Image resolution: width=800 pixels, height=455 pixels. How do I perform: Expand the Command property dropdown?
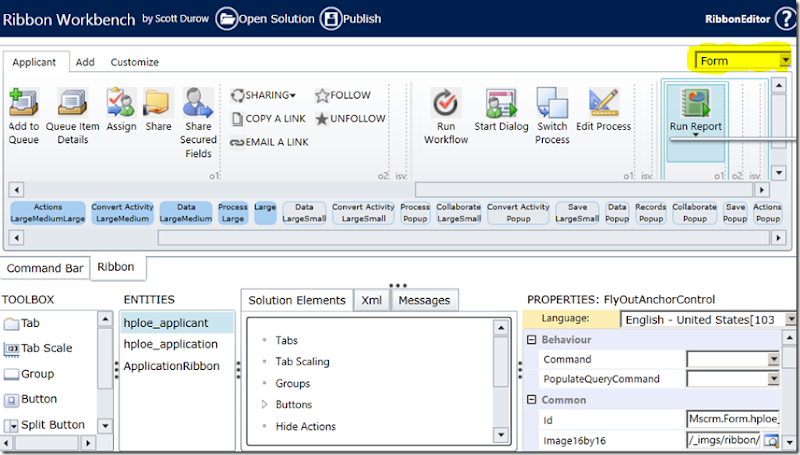click(773, 359)
